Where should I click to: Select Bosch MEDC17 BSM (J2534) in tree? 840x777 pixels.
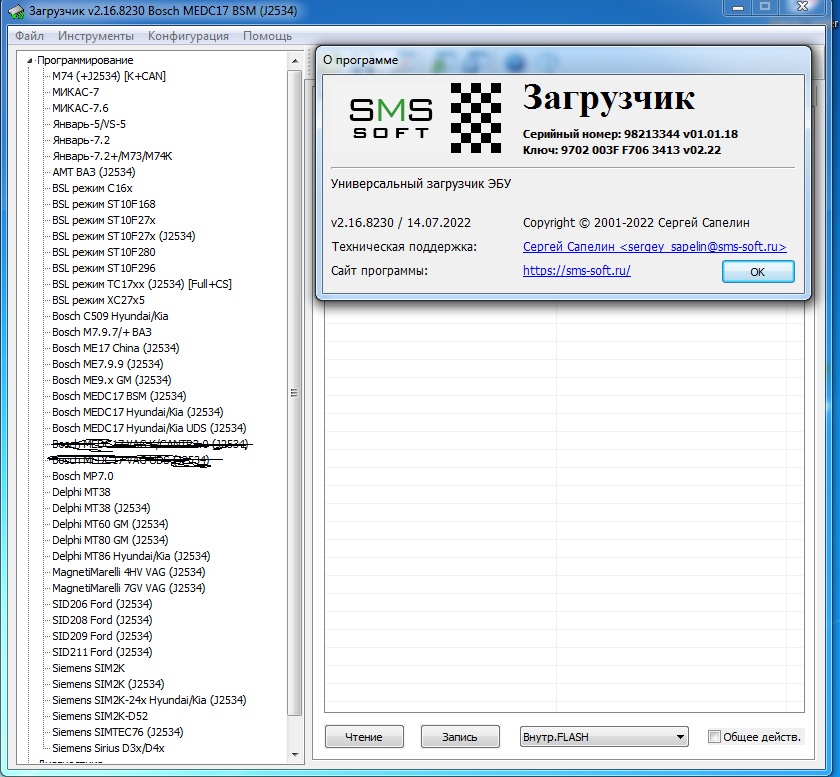pyautogui.click(x=119, y=396)
